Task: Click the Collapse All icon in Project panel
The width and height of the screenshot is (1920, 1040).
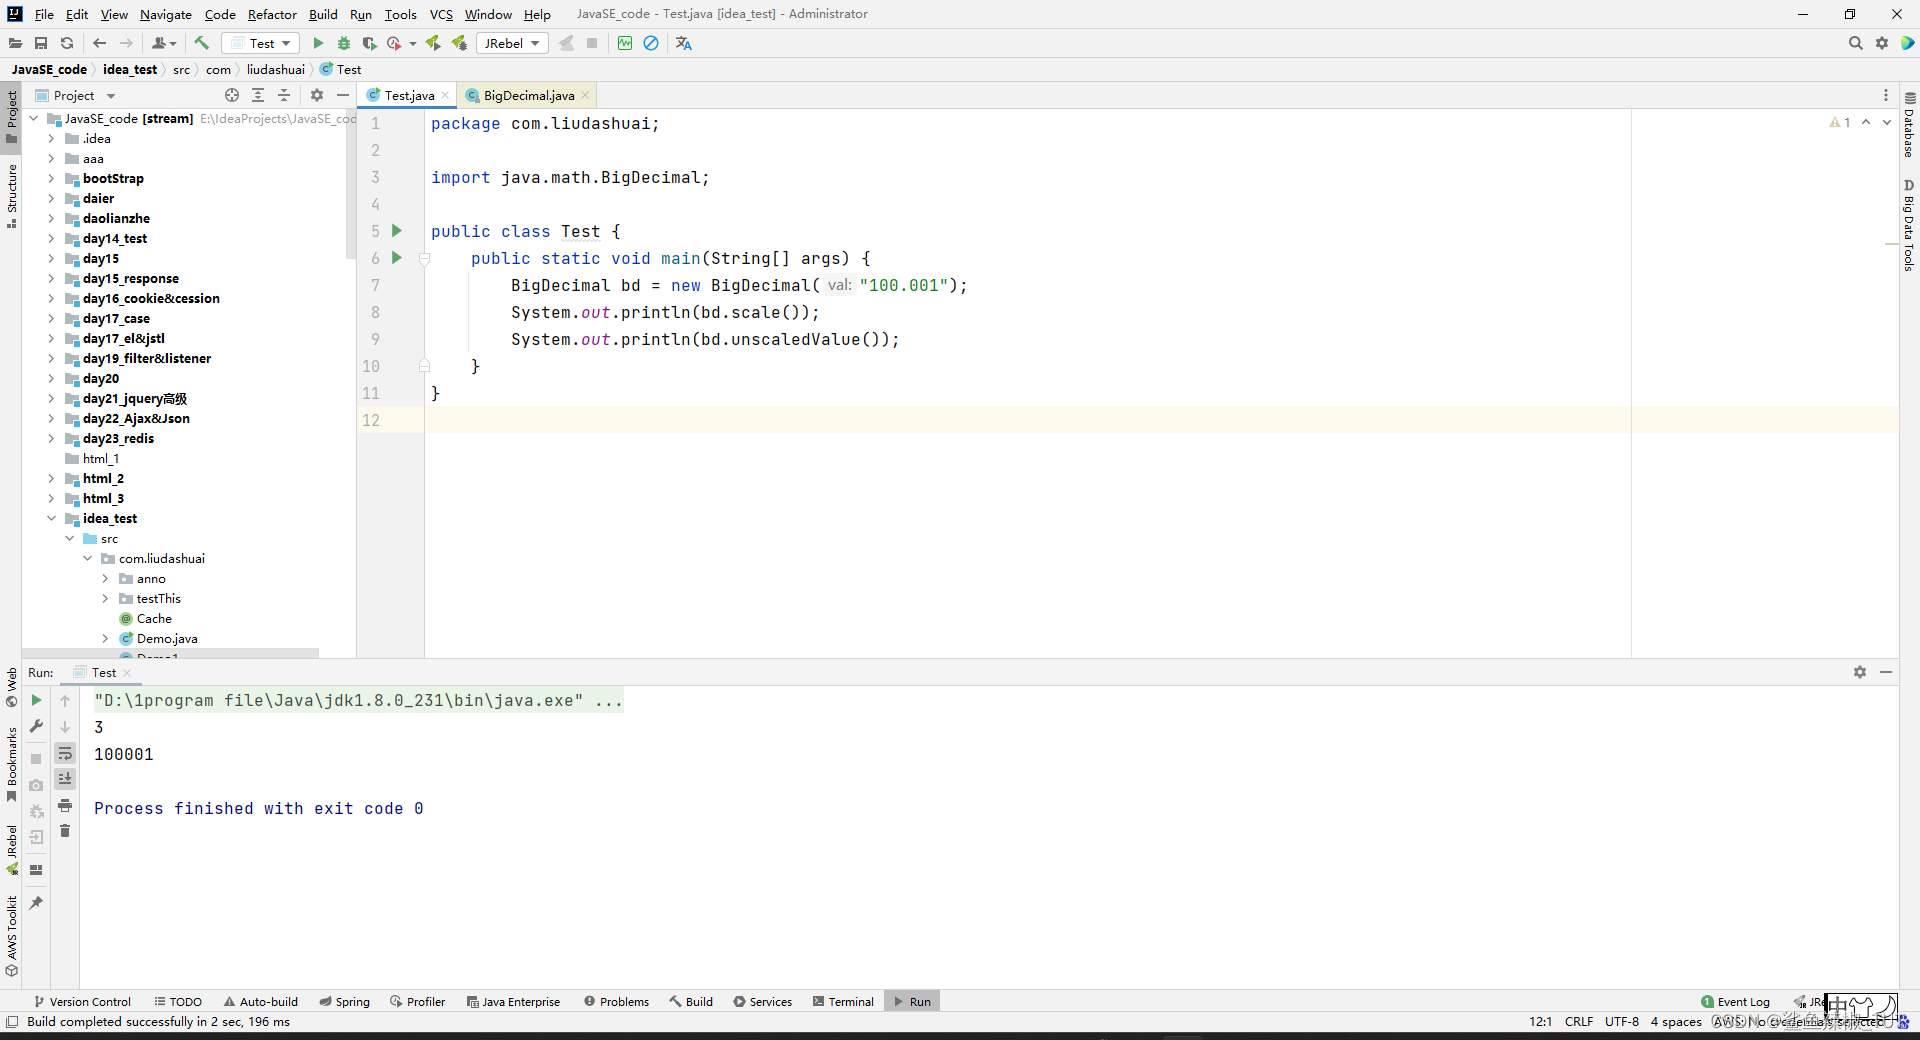Action: pos(284,95)
